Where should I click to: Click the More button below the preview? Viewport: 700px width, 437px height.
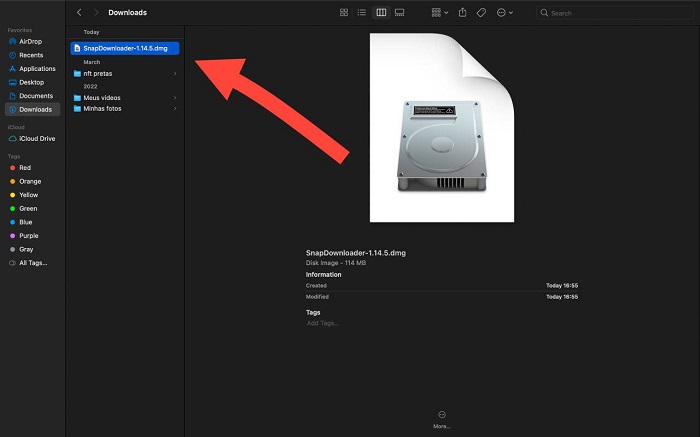click(x=442, y=420)
